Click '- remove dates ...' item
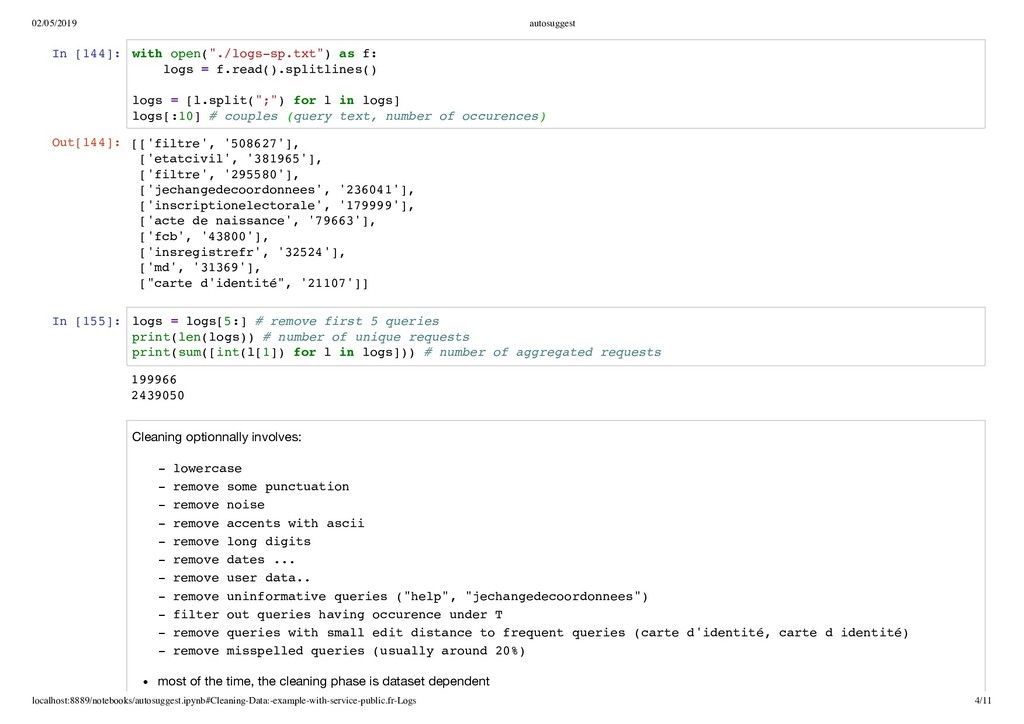 coord(227,560)
